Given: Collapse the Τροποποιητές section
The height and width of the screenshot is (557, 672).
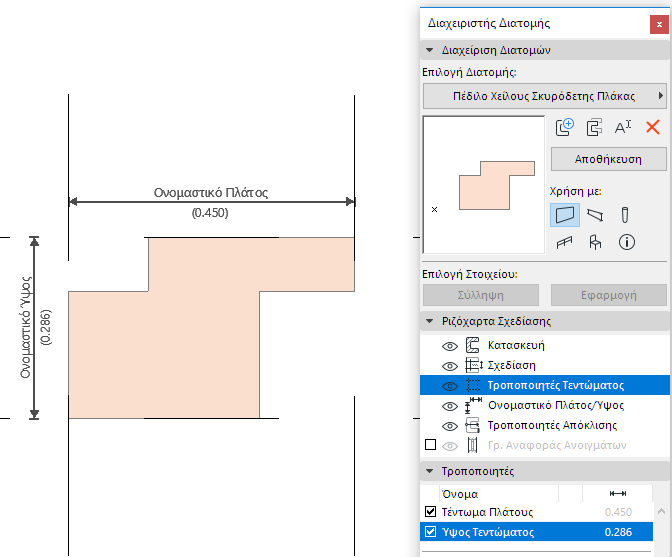Looking at the screenshot, I should pos(429,471).
